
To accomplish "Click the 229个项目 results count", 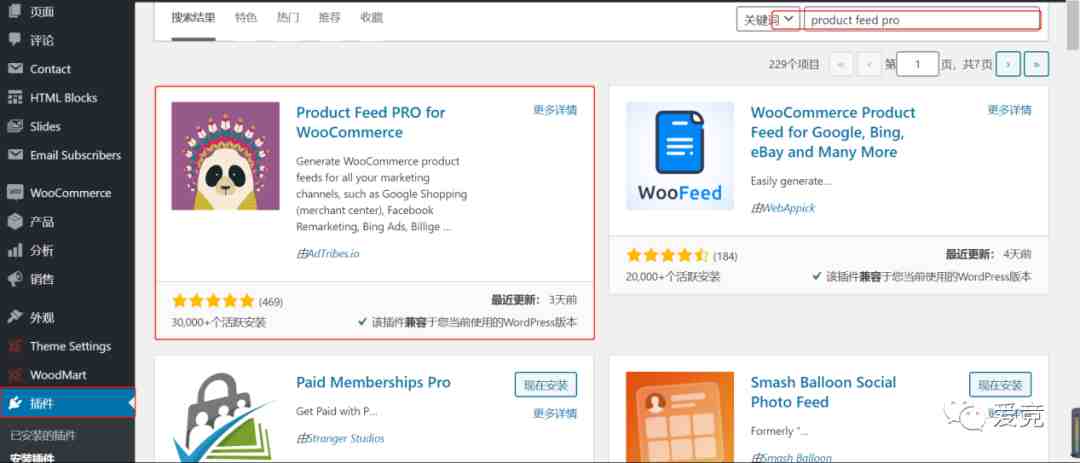I will [794, 64].
